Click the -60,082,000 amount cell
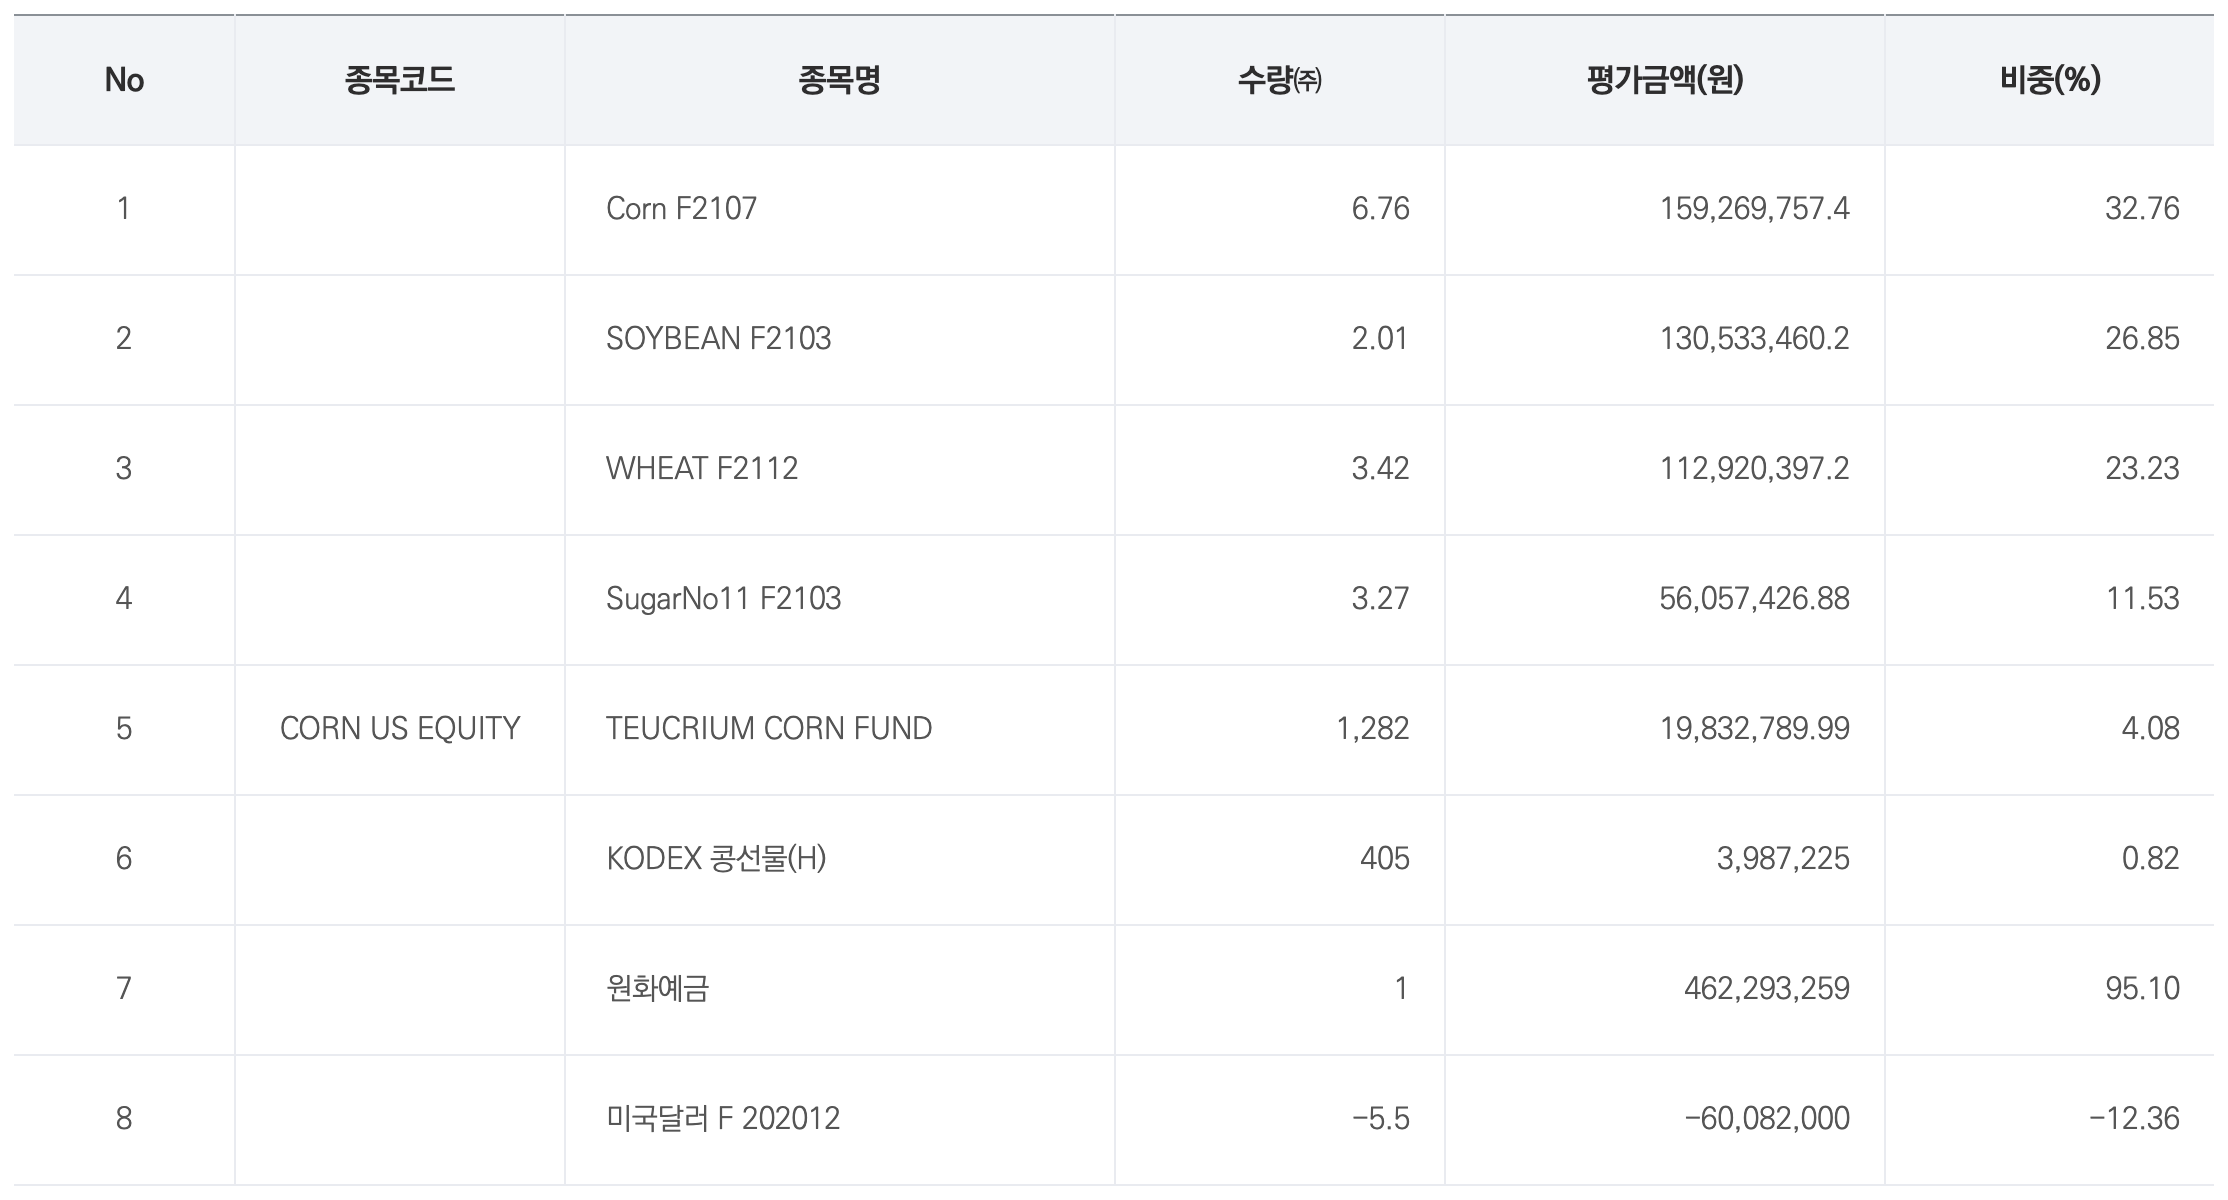Screen dimensions: 2228x1200 tap(1766, 1119)
